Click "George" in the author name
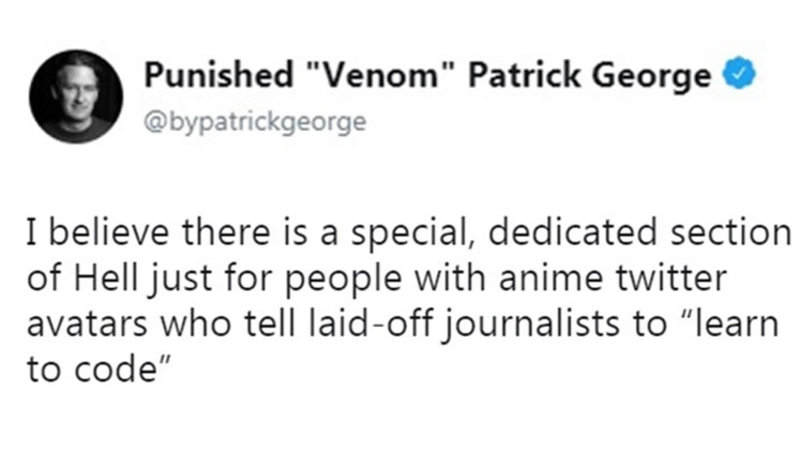The image size is (800, 450). [652, 77]
